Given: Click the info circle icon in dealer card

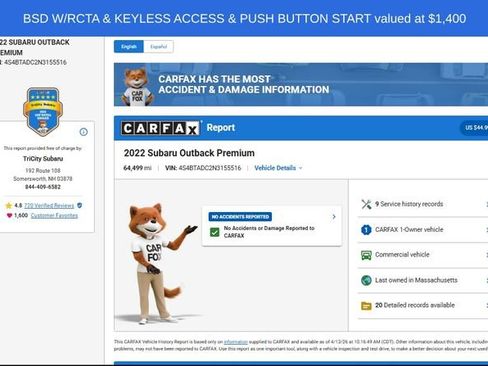Looking at the screenshot, I should 84,132.
